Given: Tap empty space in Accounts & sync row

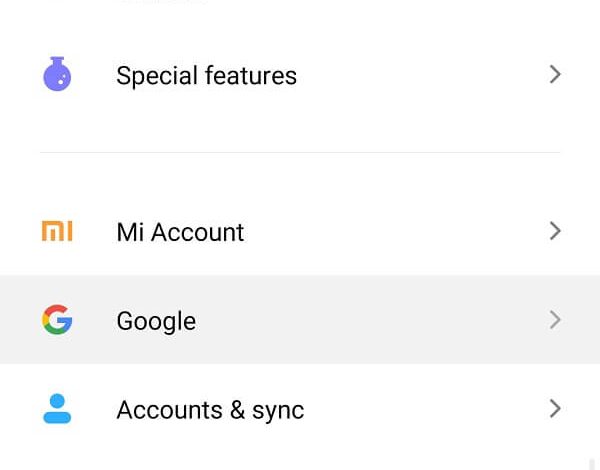Looking at the screenshot, I should [421, 409].
